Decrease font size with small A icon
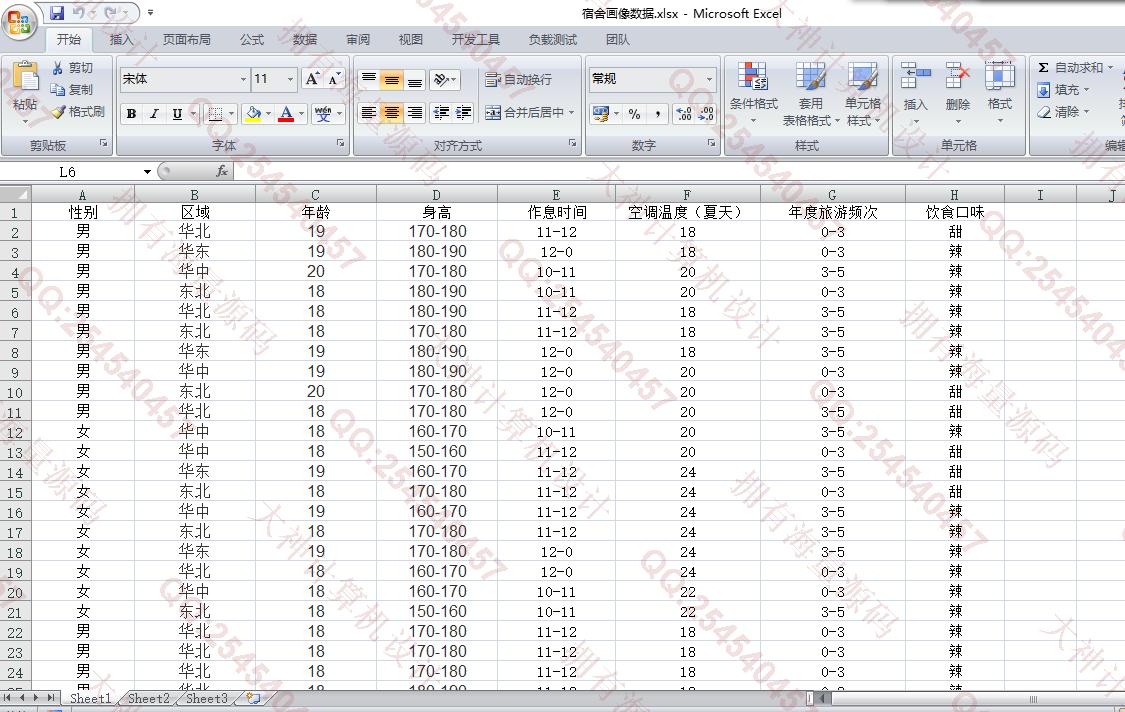 333,79
